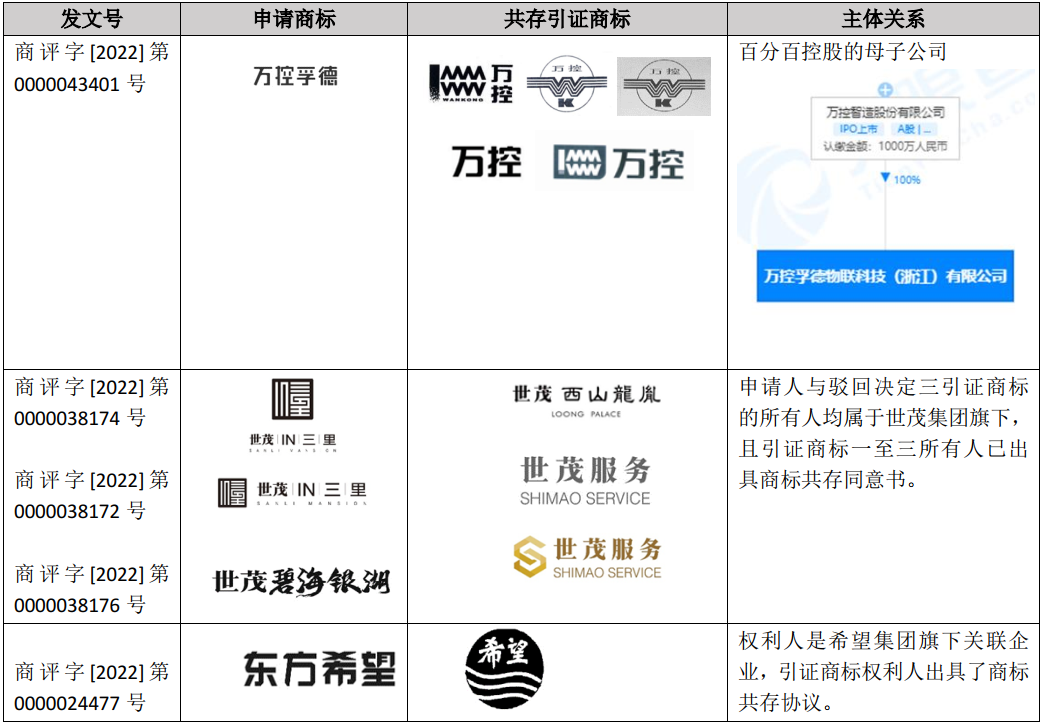Viewport: 1043px width, 724px height.
Task: Click the 共存引证商标 column header
Action: click(567, 18)
